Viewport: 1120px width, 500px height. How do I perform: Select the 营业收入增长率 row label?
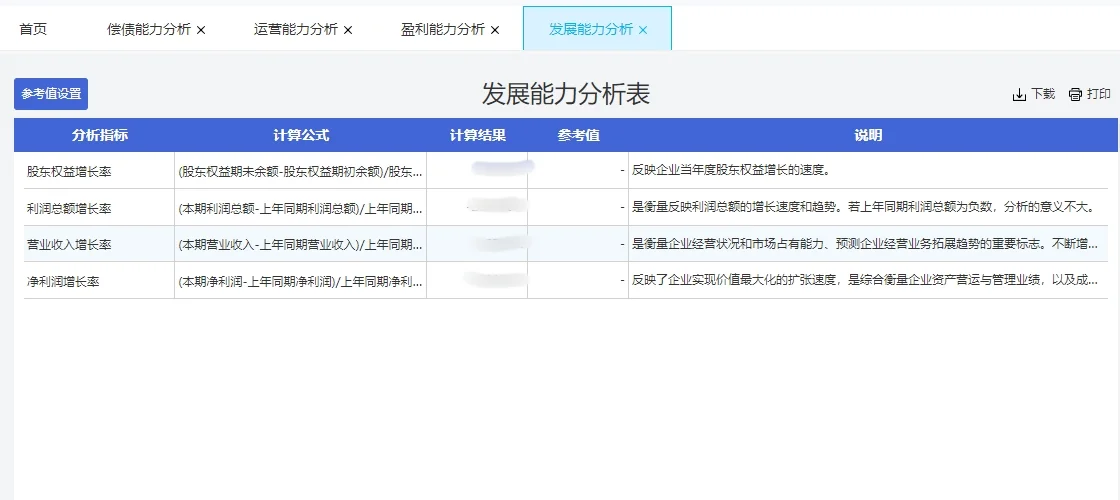(x=69, y=245)
